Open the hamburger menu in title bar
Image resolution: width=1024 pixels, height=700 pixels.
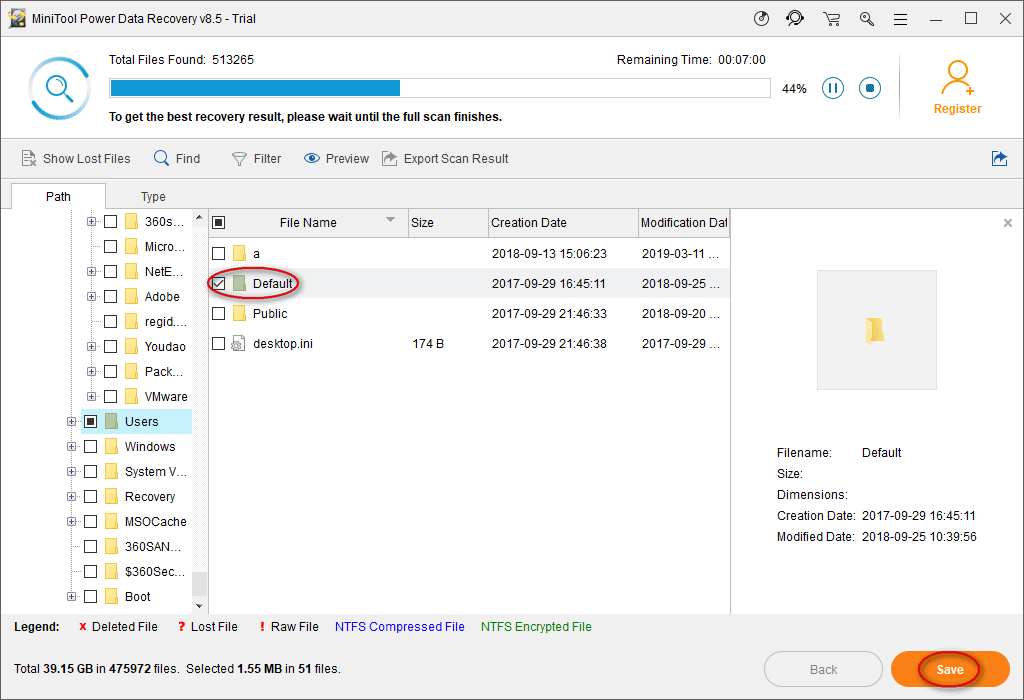(901, 20)
